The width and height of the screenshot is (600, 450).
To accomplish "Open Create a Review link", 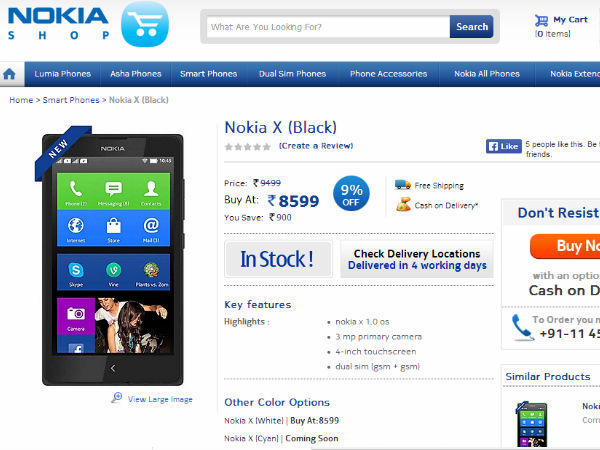I will click(x=316, y=146).
